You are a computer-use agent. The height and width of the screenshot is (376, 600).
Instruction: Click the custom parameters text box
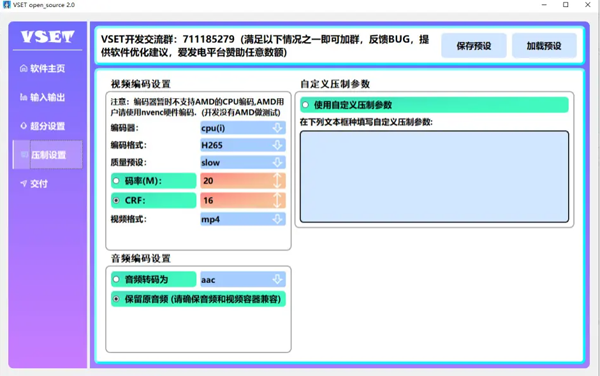click(x=434, y=176)
